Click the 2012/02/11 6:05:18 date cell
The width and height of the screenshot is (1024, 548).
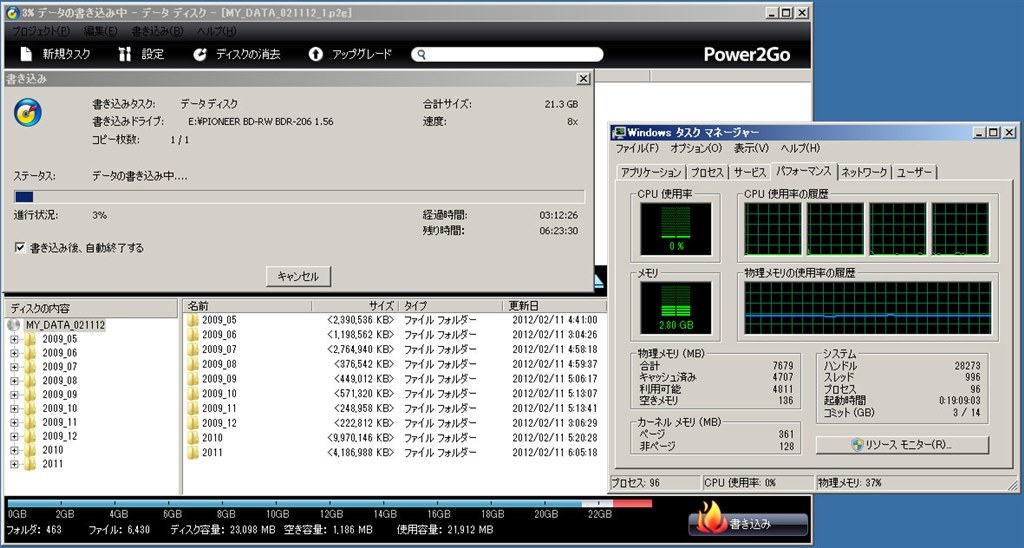click(554, 452)
